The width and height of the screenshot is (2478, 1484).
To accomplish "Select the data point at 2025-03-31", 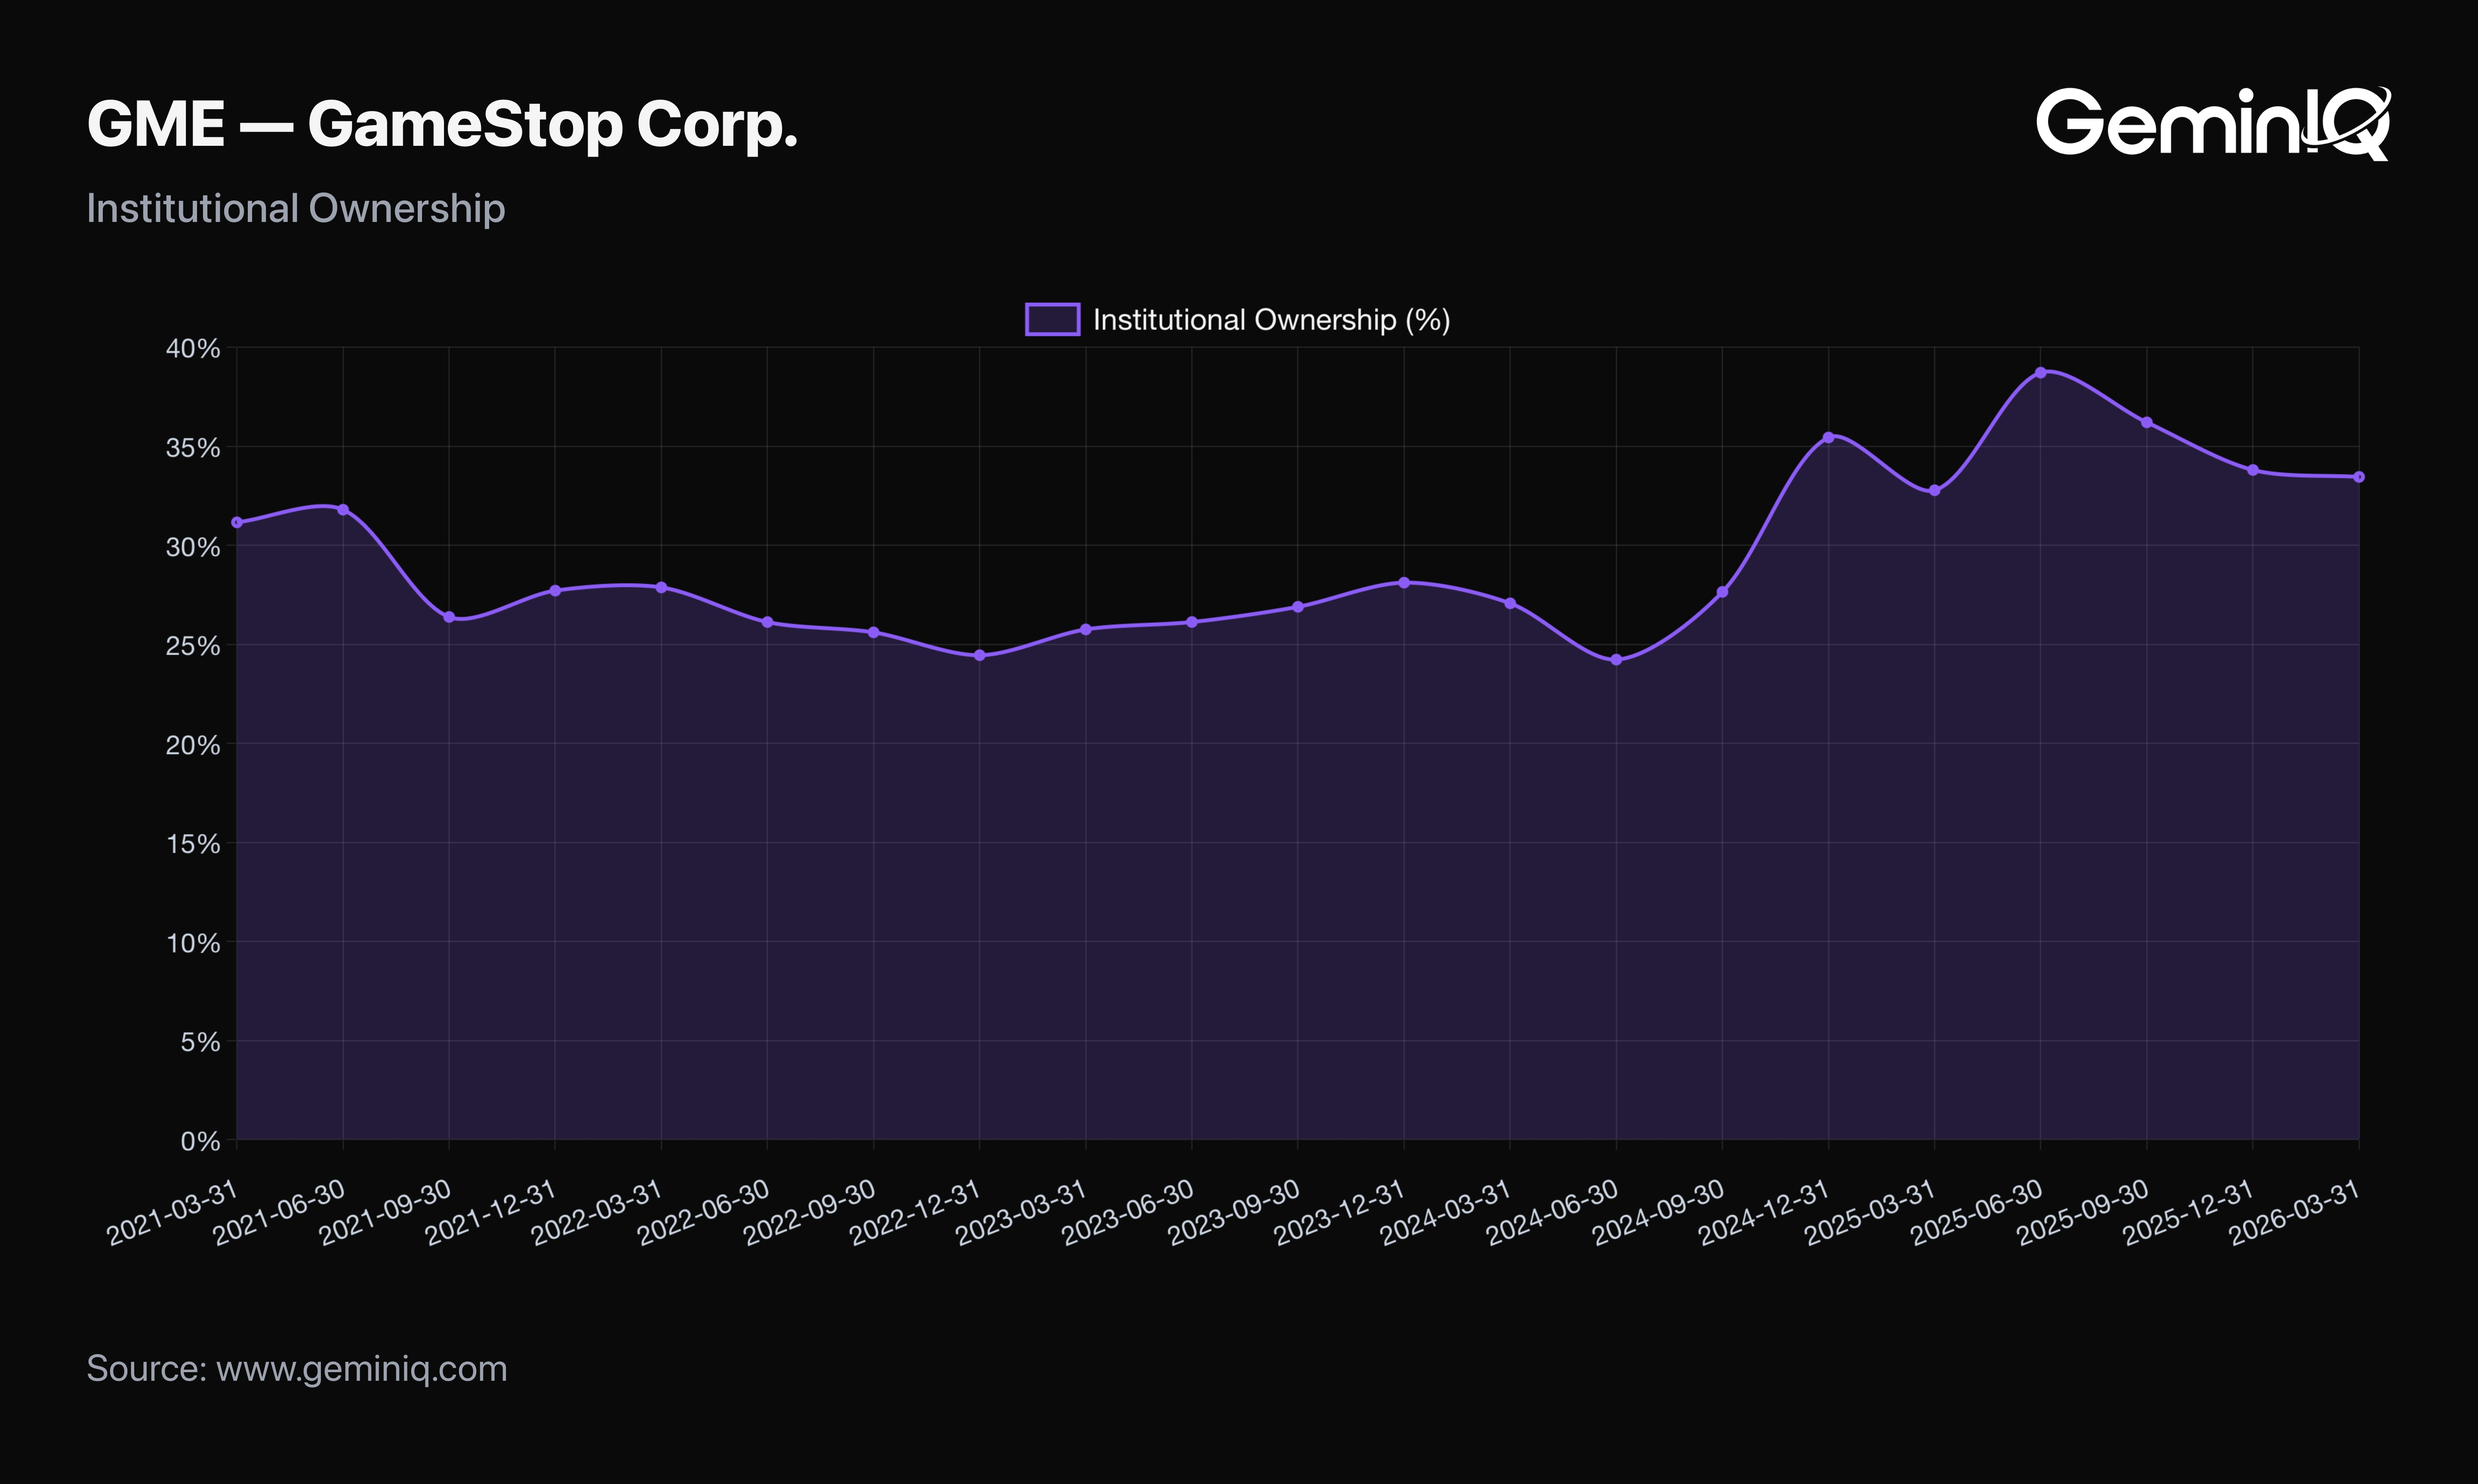I will point(1934,490).
